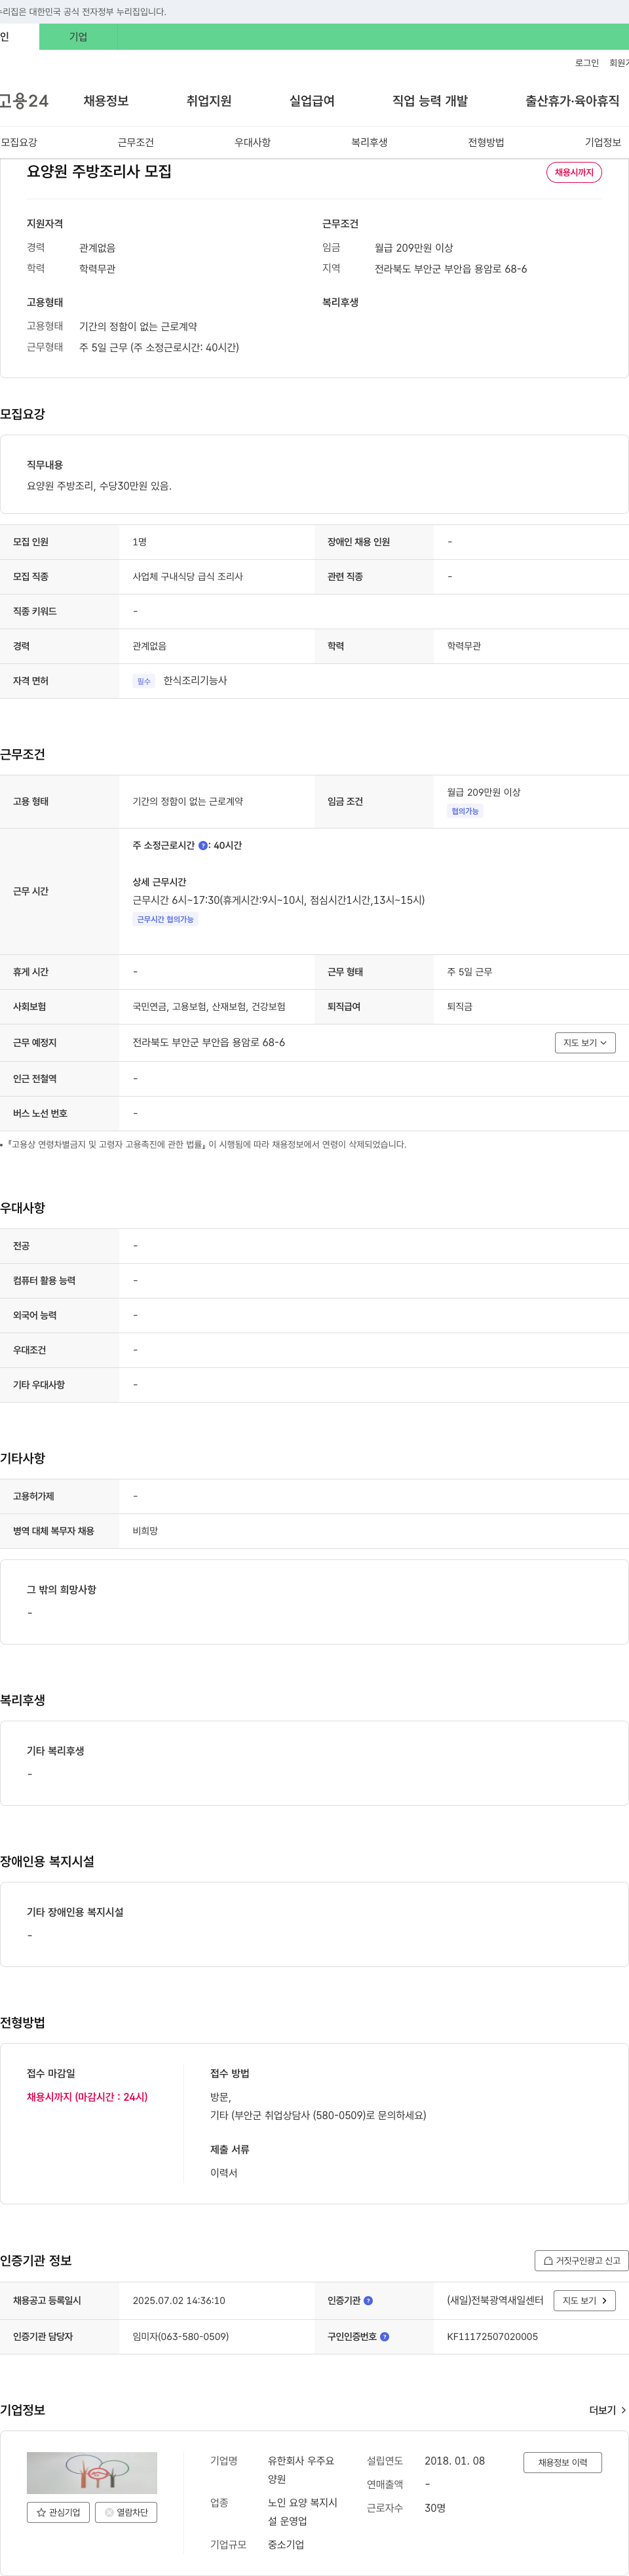Open the 취업지원 menu

tap(209, 101)
